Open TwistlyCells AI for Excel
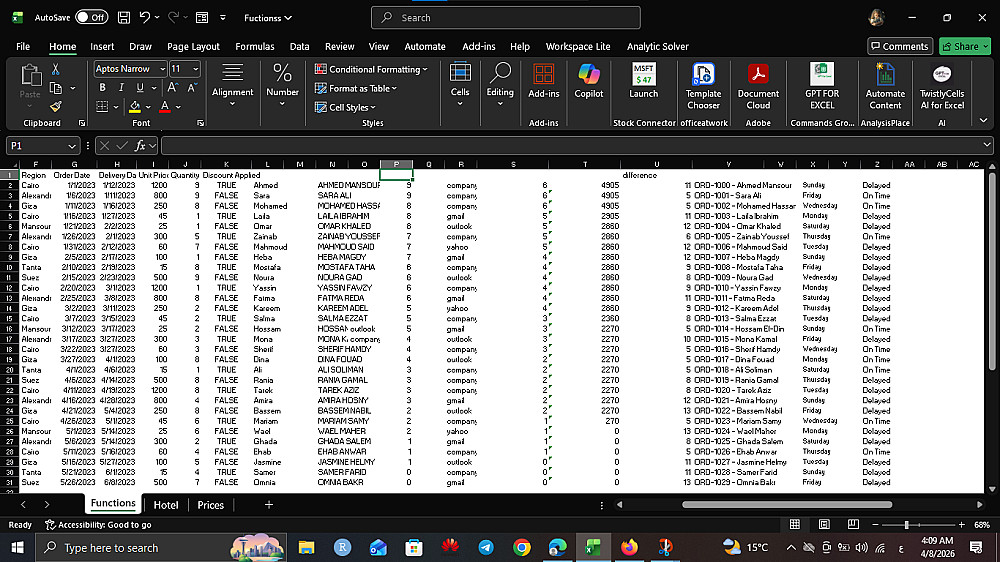This screenshot has width=1000, height=562. [942, 87]
